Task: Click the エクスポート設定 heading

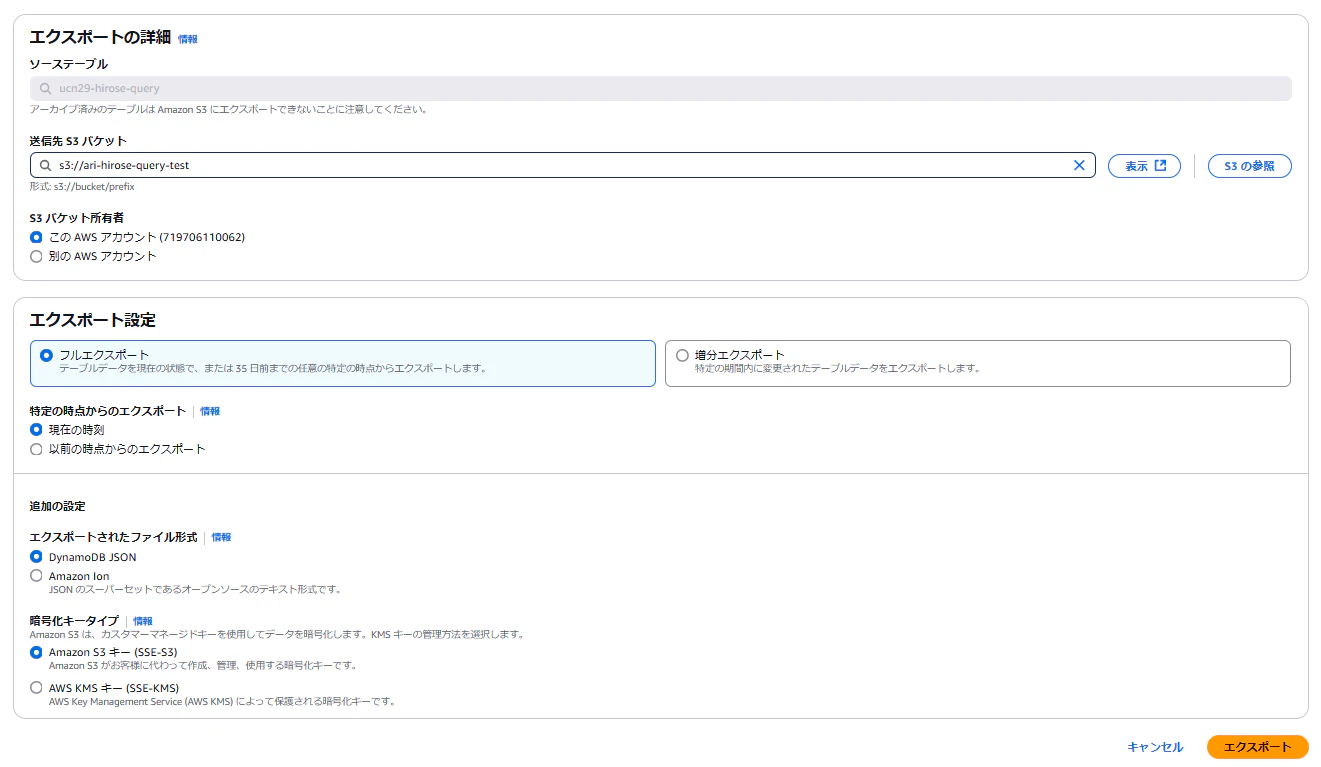Action: (92, 320)
